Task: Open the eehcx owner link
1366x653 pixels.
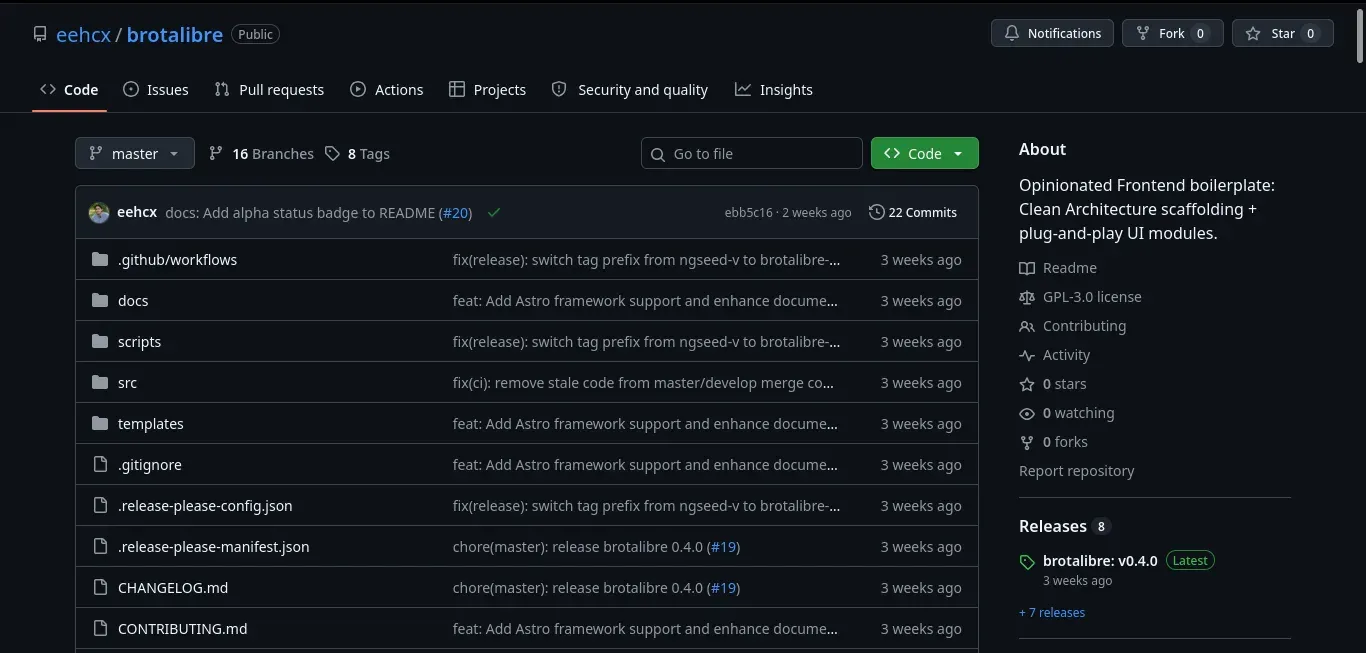Action: coord(83,34)
